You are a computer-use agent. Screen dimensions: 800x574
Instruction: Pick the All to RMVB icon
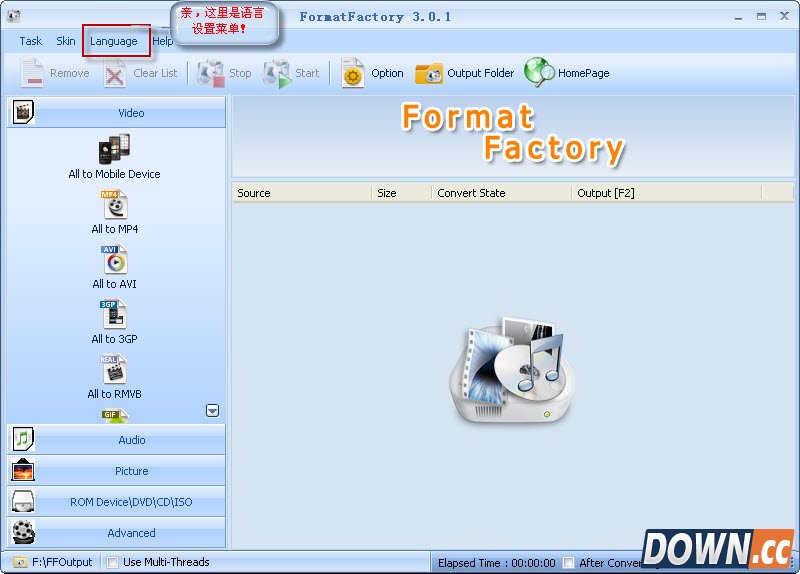tap(114, 370)
